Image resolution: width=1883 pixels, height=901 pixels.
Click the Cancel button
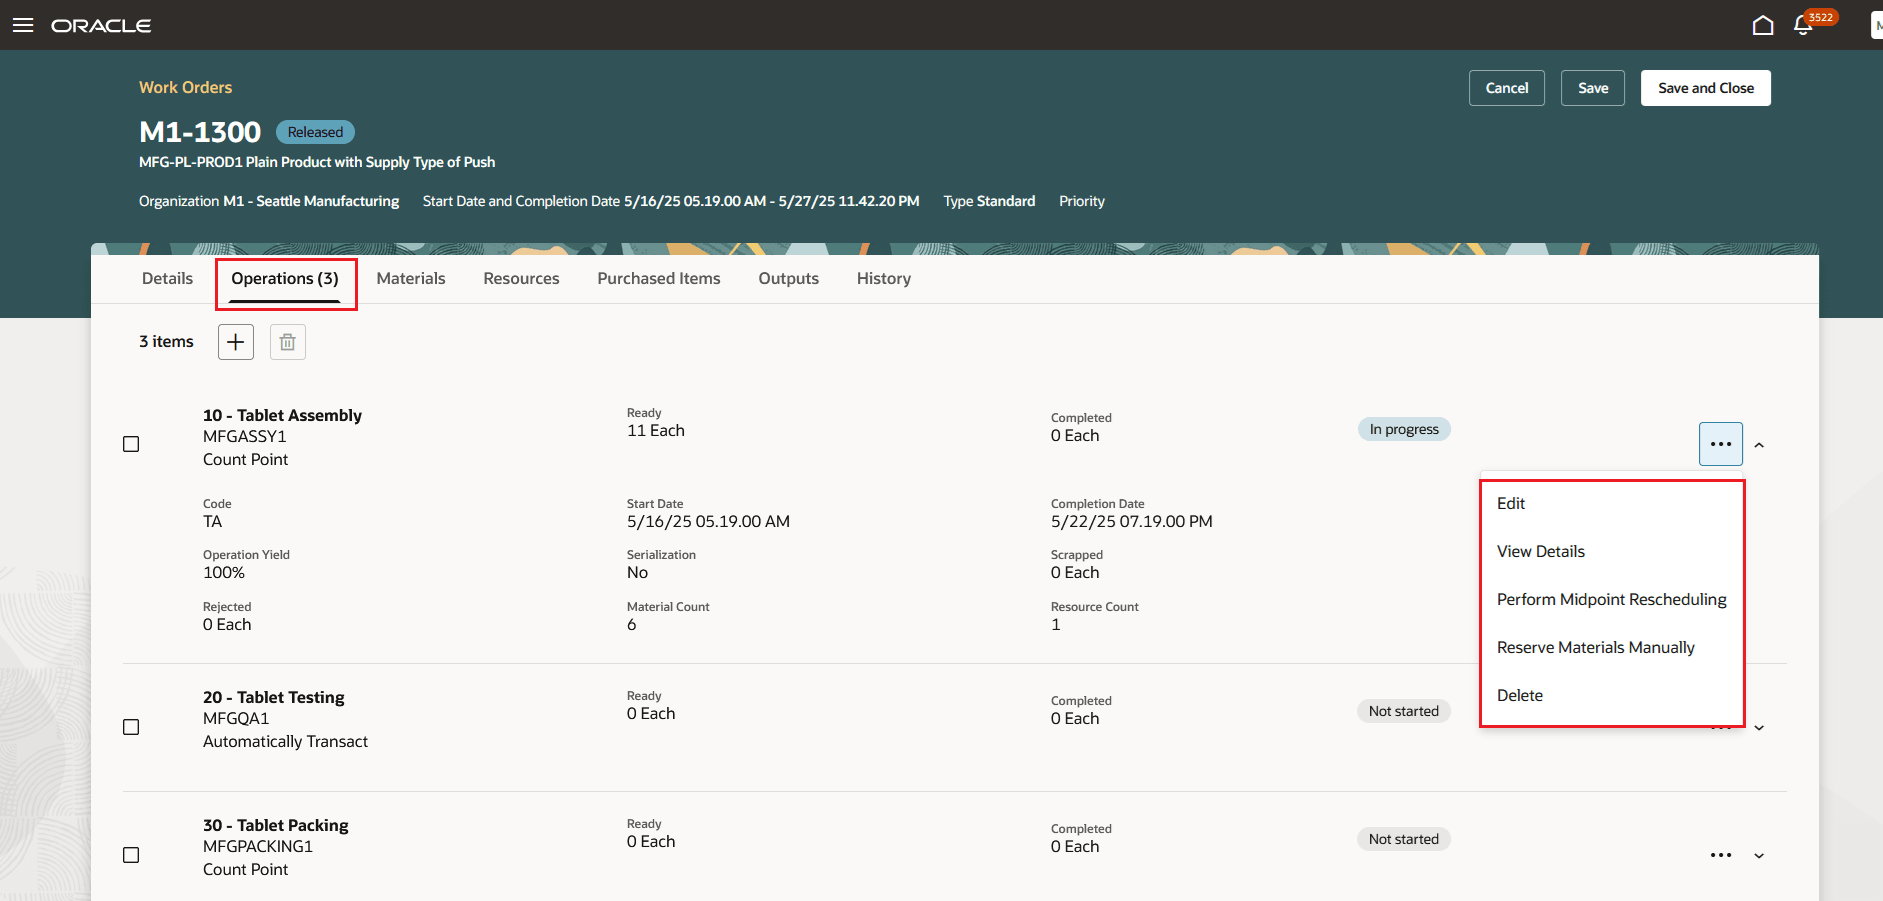coord(1507,88)
